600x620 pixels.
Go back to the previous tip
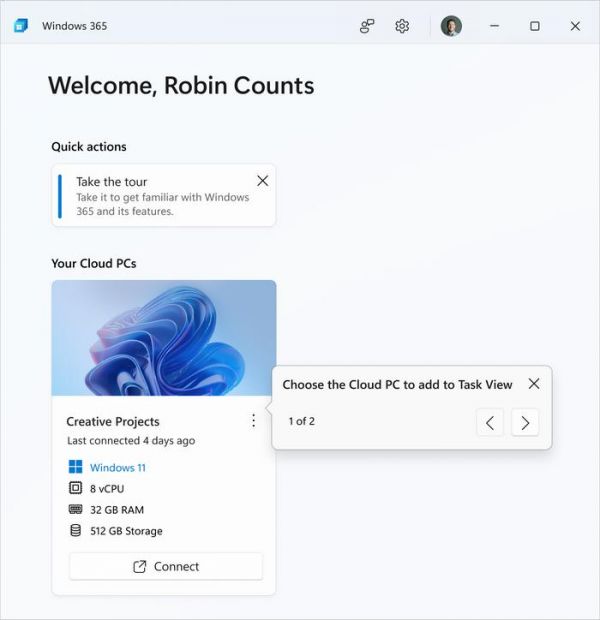click(x=489, y=422)
